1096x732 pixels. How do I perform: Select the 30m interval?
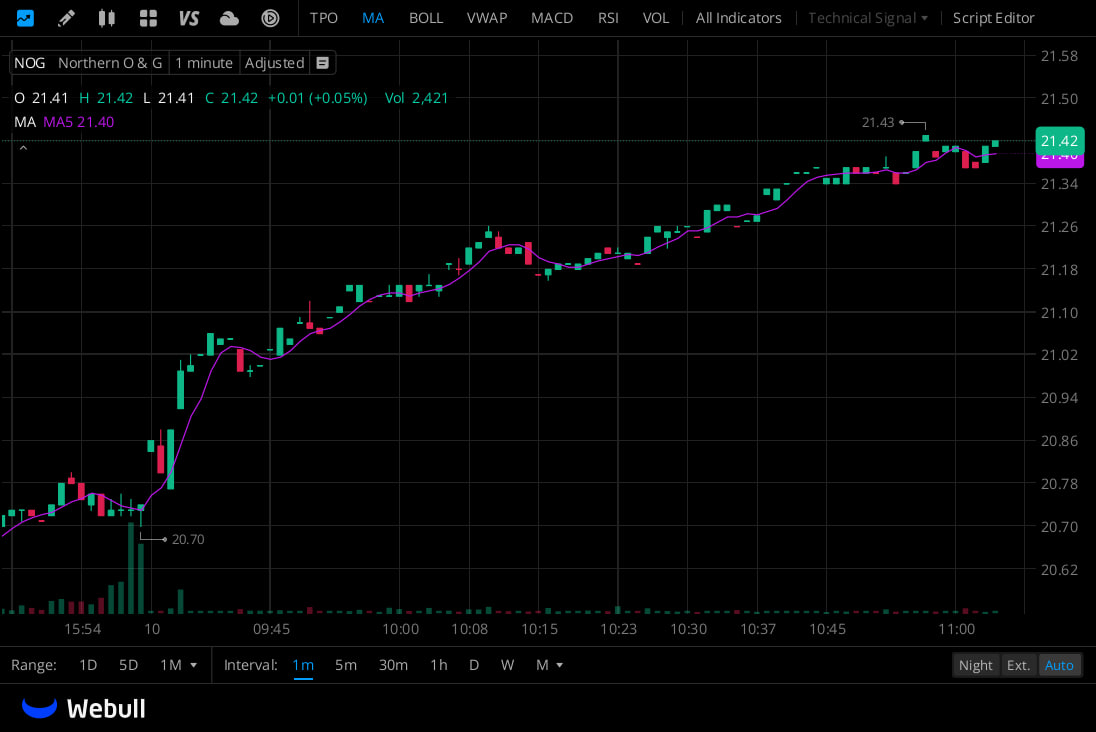tap(393, 665)
